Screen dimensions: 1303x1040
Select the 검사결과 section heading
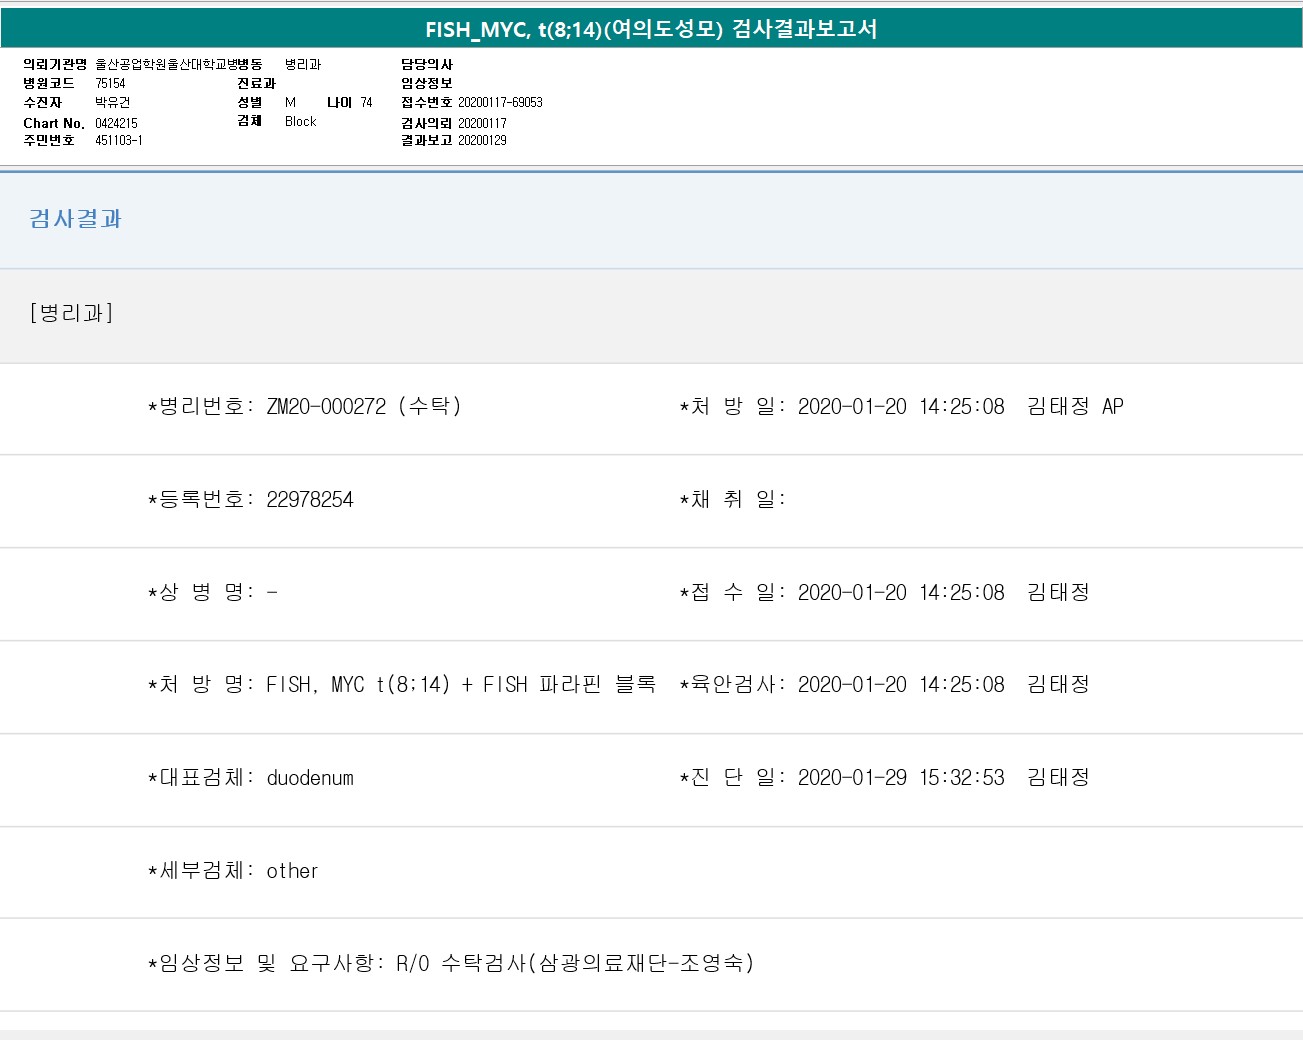tap(75, 219)
